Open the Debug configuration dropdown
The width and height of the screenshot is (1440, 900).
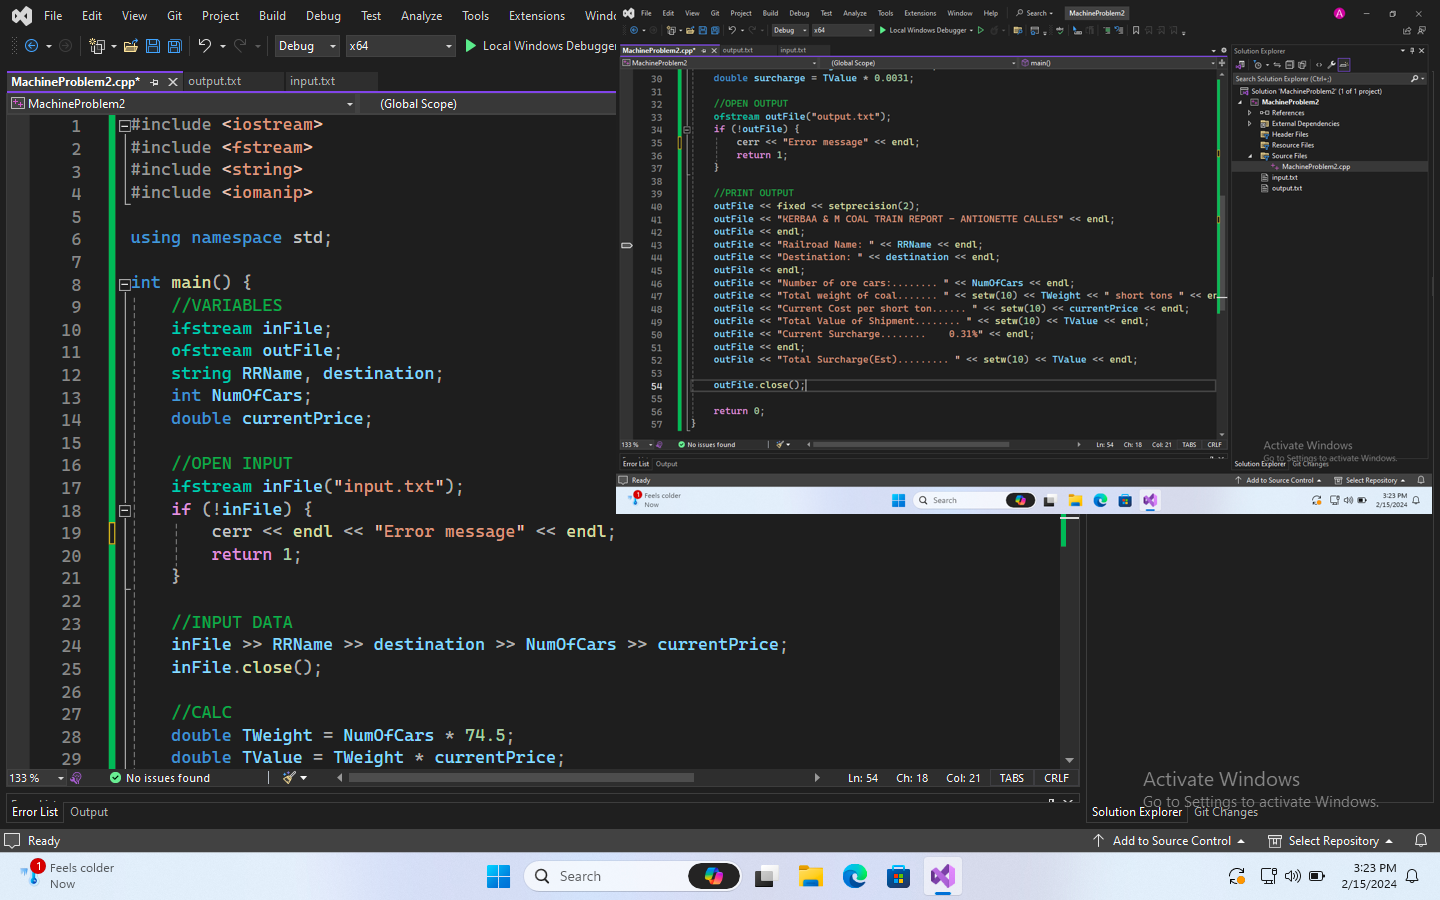[x=306, y=46]
